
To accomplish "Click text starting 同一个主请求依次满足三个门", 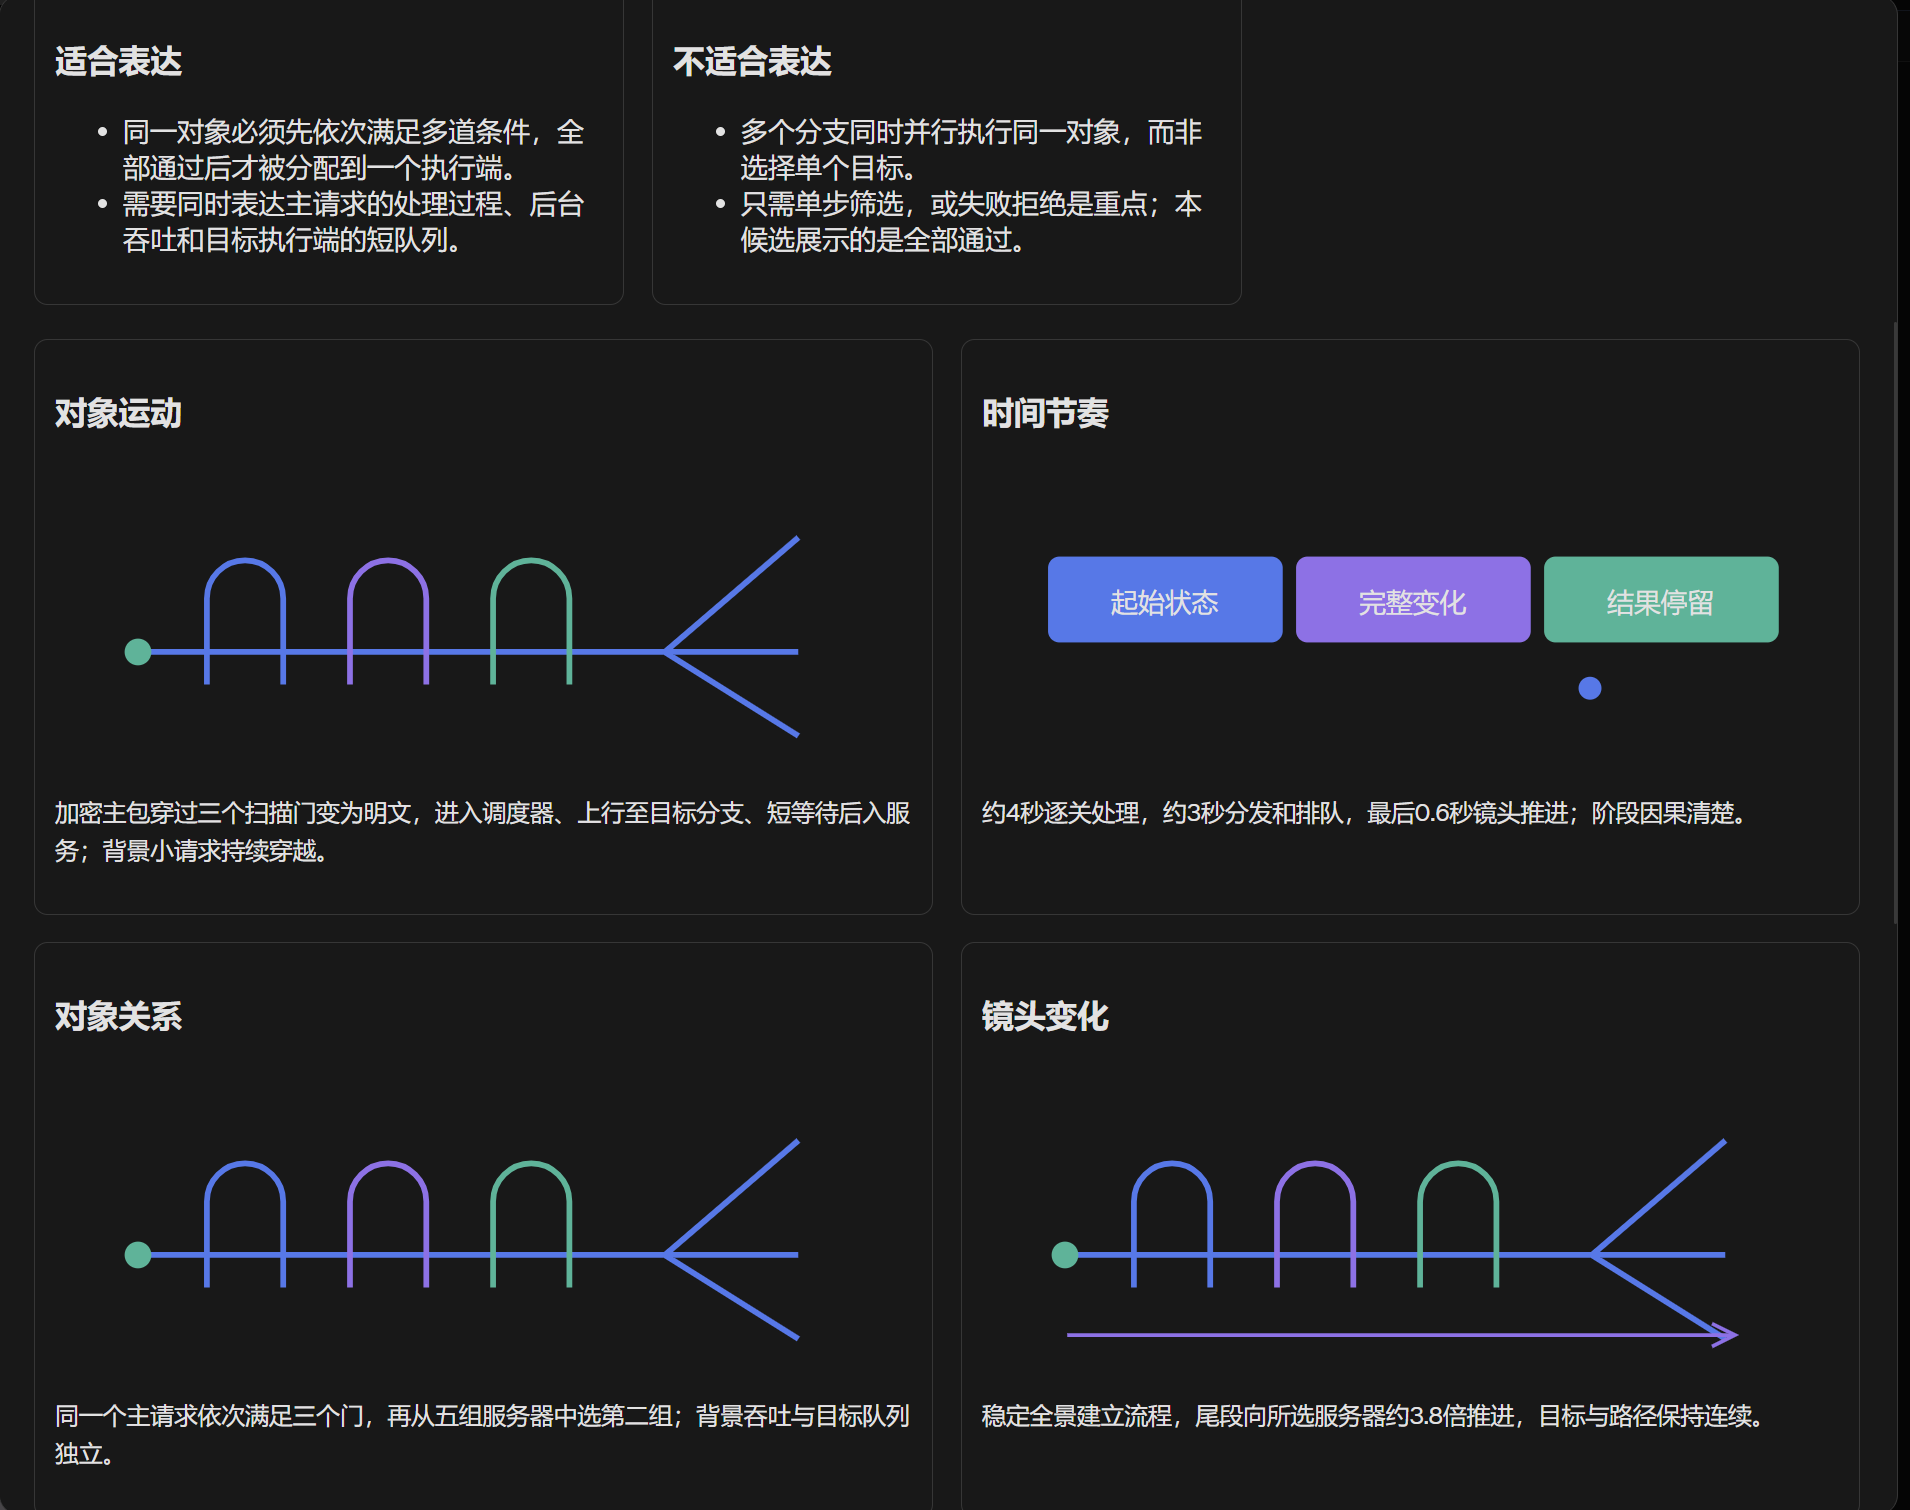I will [x=483, y=1435].
